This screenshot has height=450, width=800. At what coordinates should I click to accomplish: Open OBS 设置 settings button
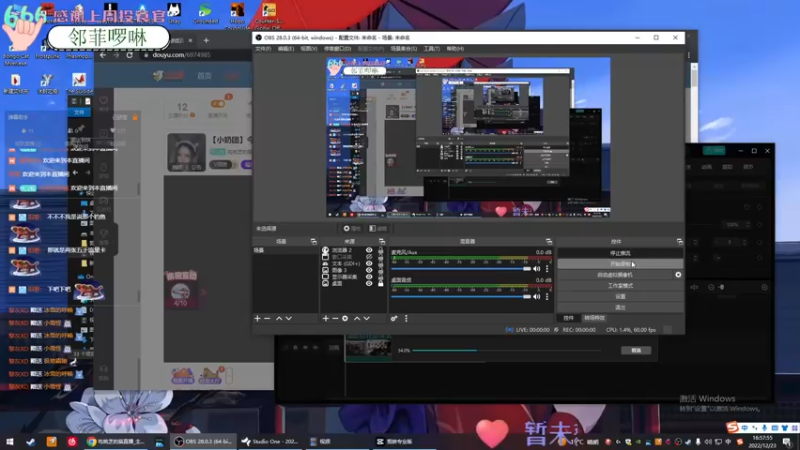(x=620, y=296)
